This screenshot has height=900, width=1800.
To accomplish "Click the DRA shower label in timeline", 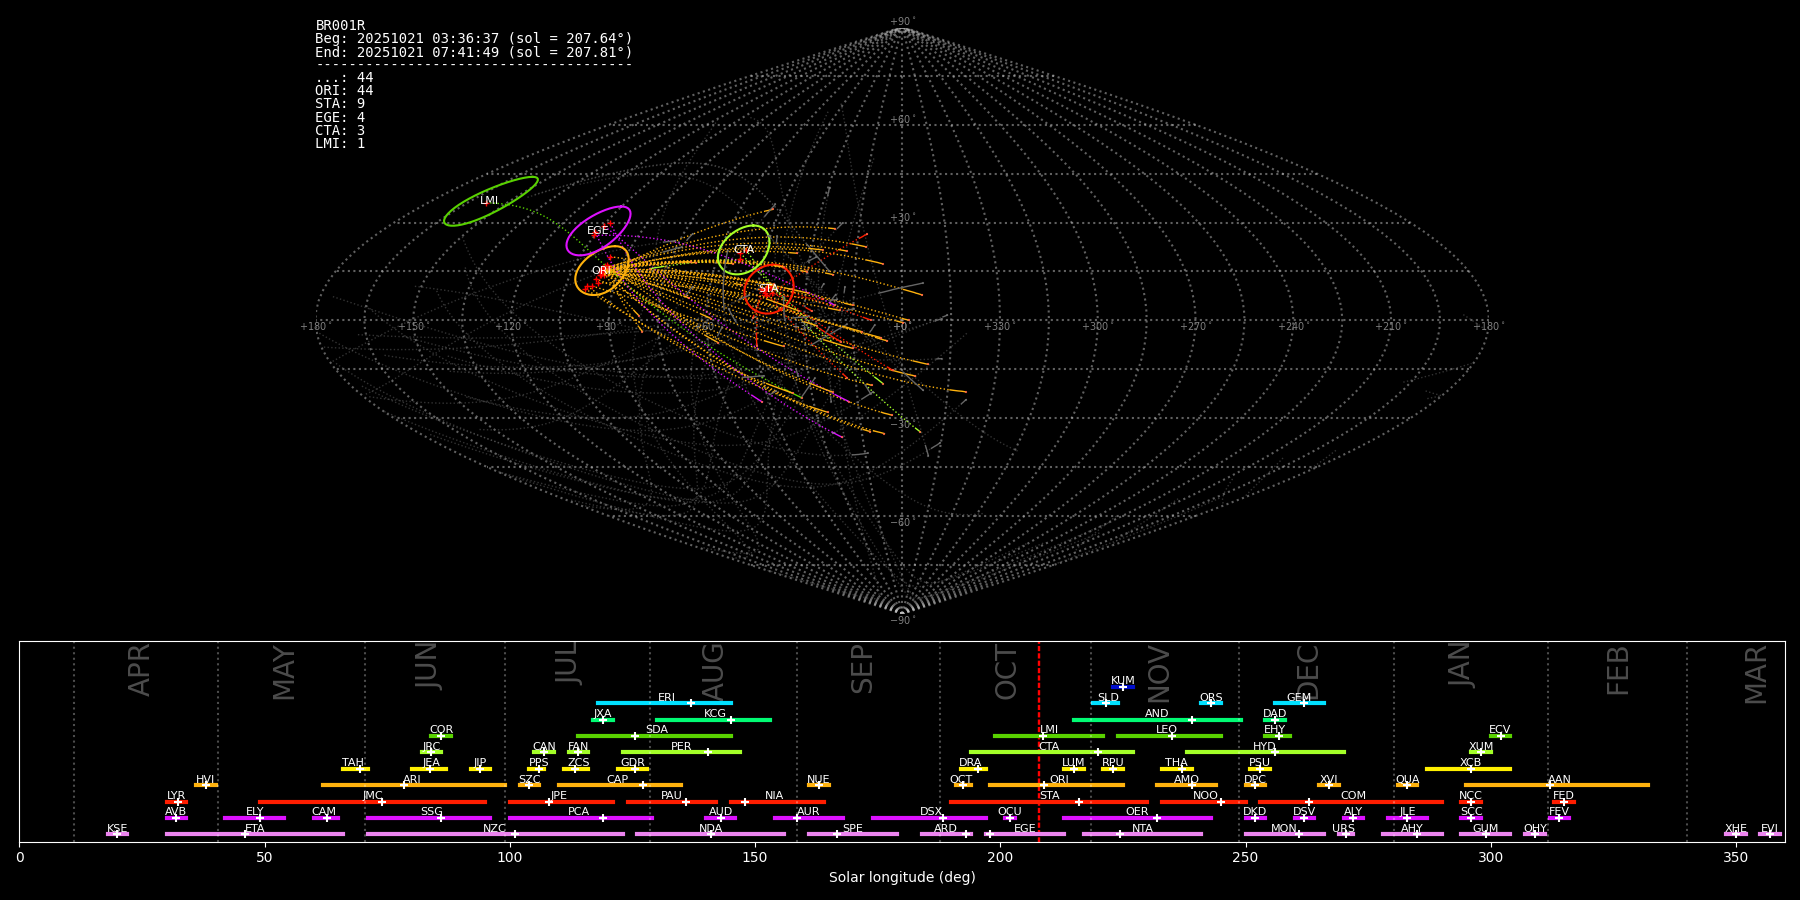I will click(x=970, y=763).
